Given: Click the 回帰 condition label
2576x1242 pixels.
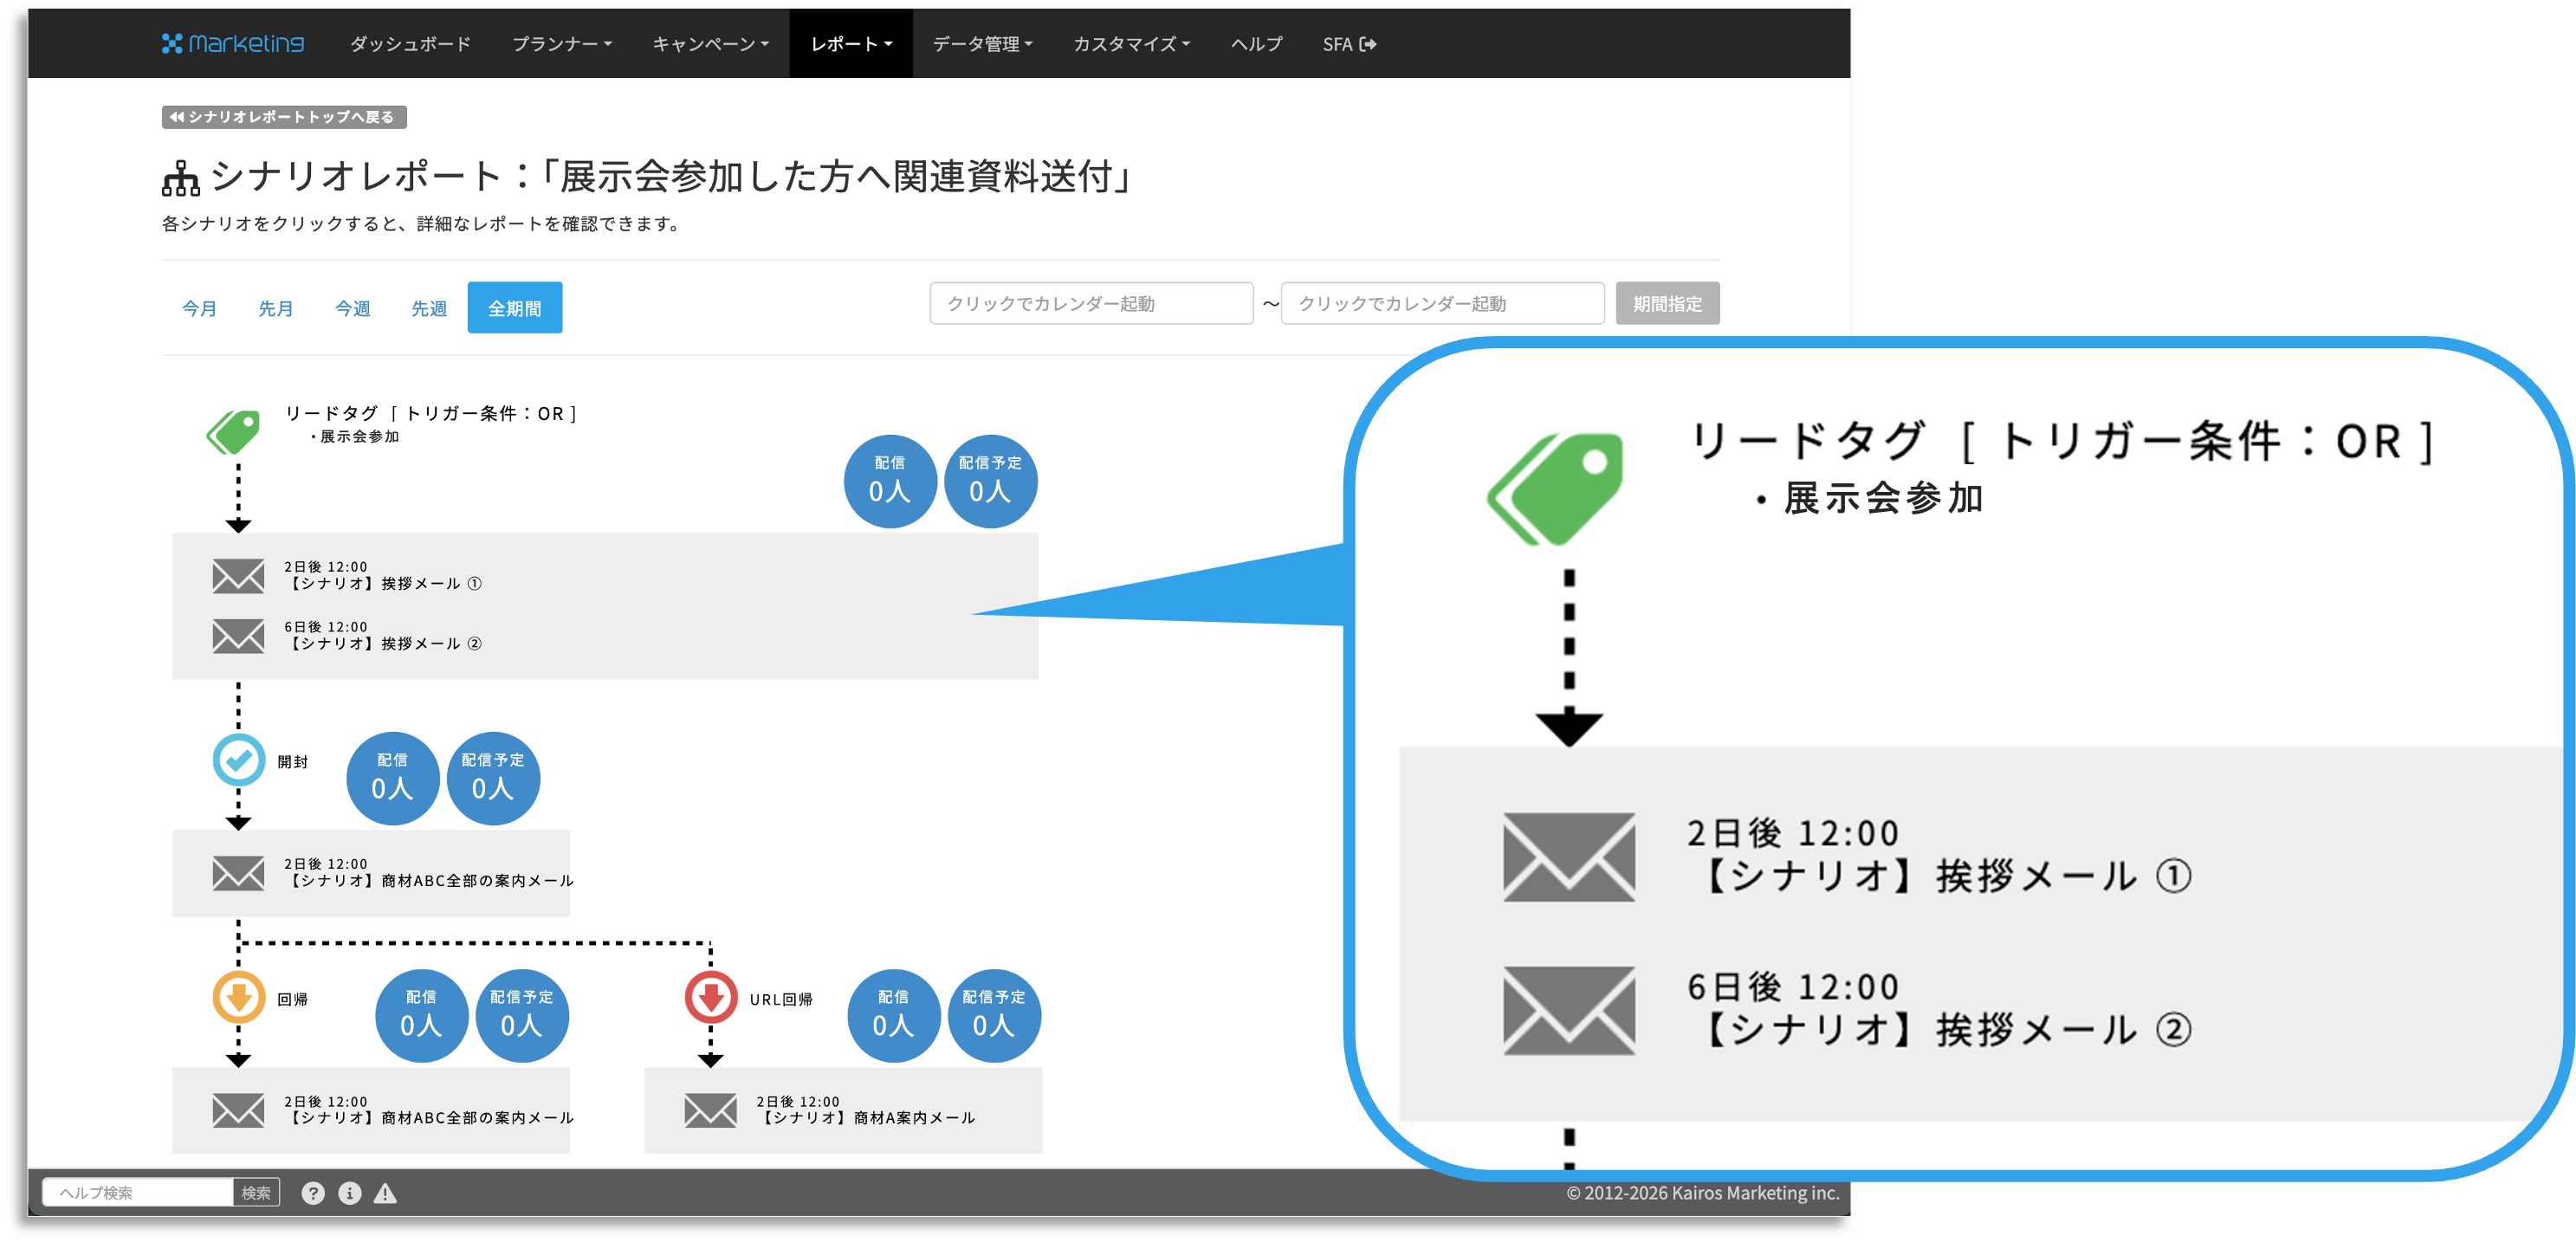Looking at the screenshot, I should tap(293, 1000).
